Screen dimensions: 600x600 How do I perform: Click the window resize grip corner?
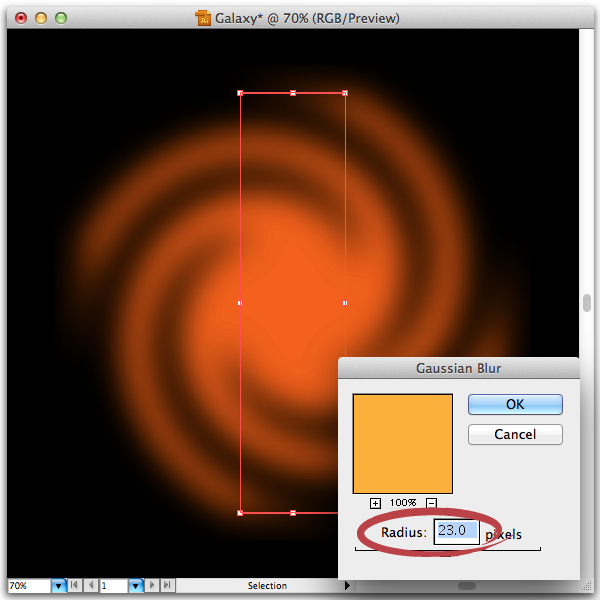587,586
